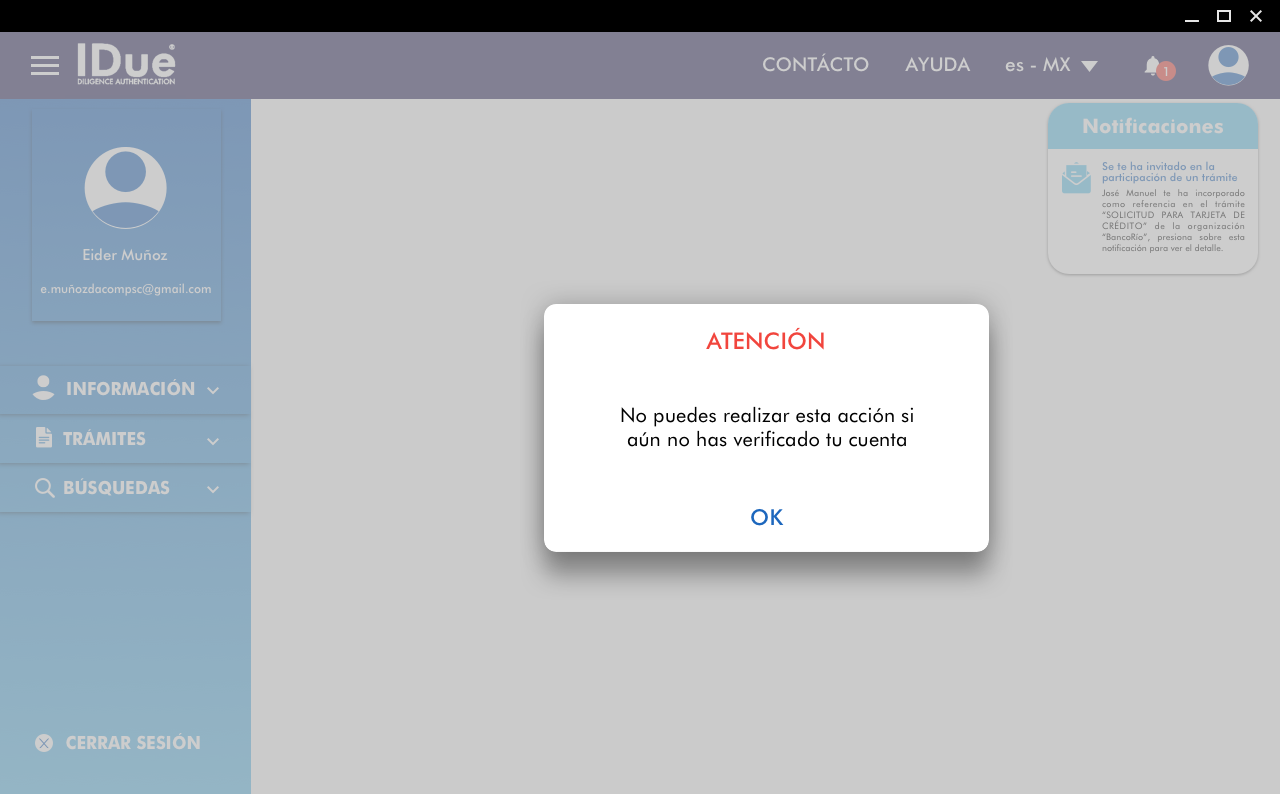Open the Contácto menu item
Viewport: 1280px width, 794px height.
pos(815,65)
